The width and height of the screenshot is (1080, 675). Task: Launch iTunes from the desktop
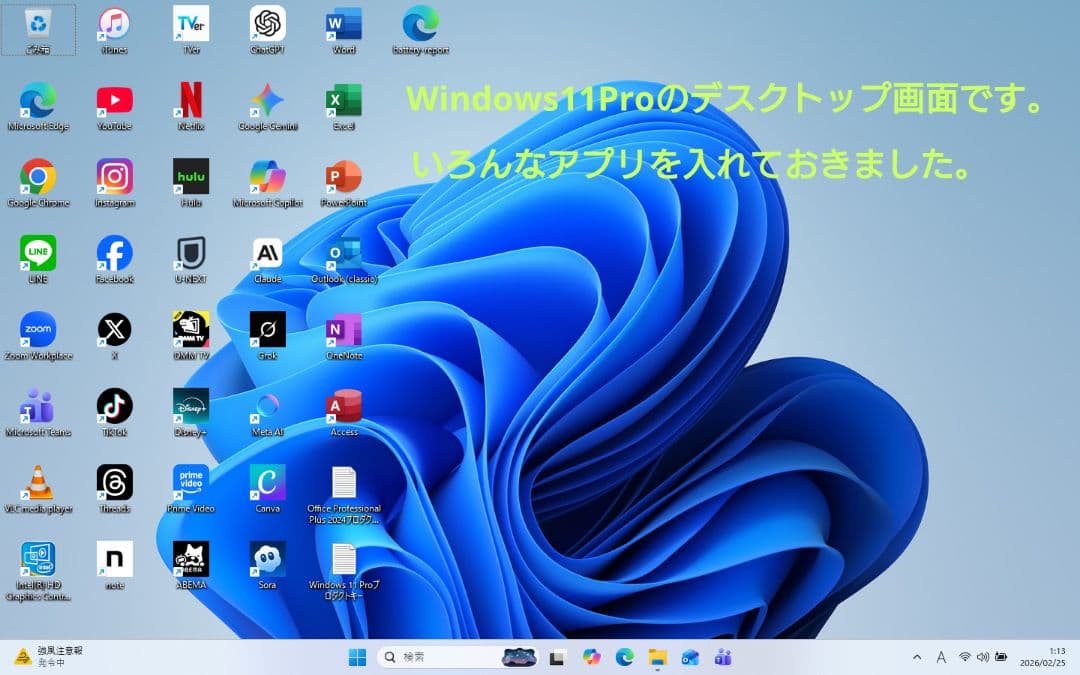click(x=114, y=30)
